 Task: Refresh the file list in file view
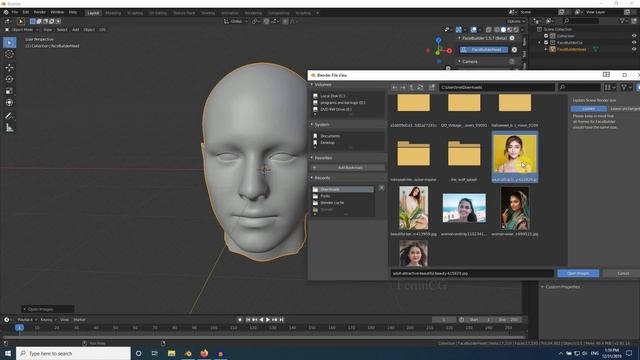click(x=420, y=87)
